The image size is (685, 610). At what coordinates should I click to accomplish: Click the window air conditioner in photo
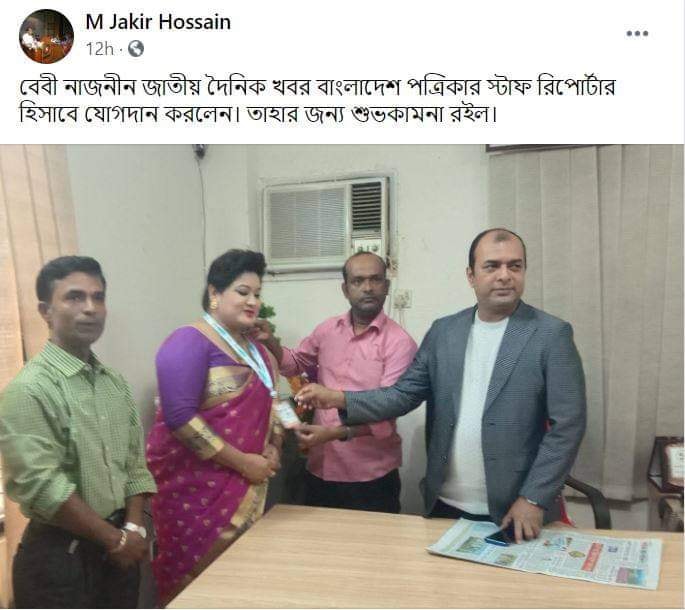pyautogui.click(x=325, y=223)
